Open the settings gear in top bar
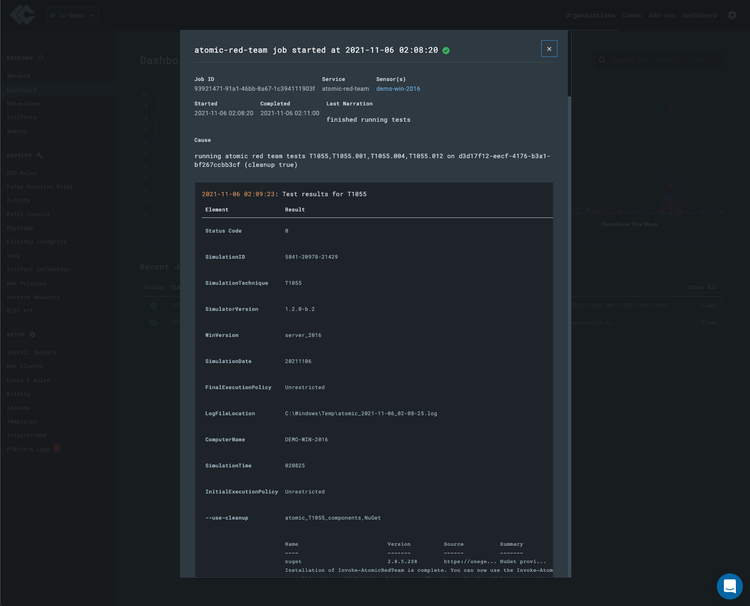Image resolution: width=750 pixels, height=606 pixels. 732,15
